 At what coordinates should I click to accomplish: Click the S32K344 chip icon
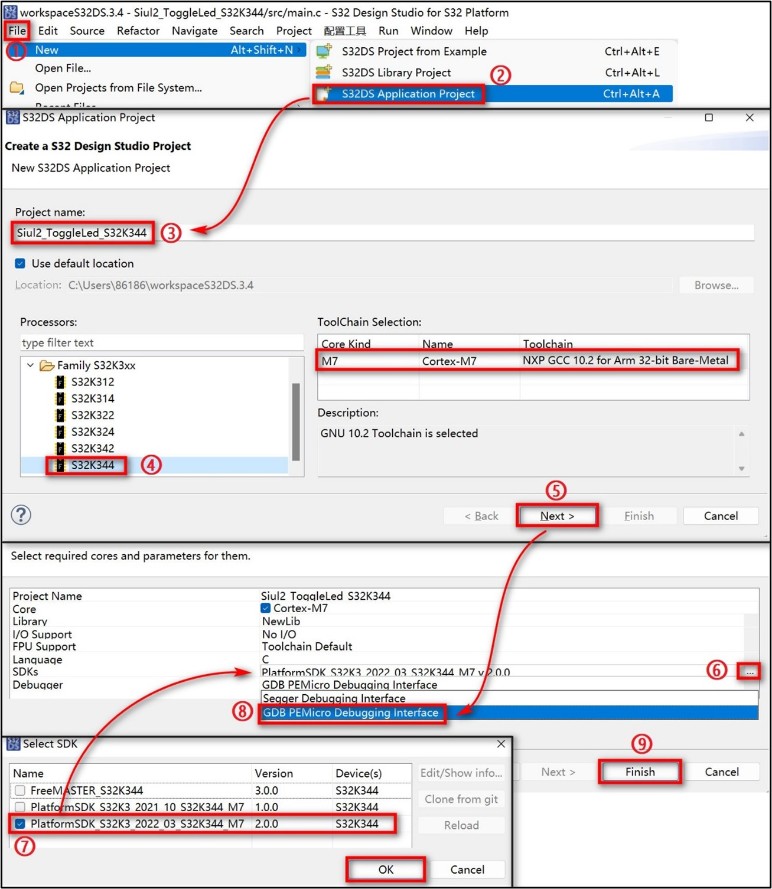tap(60, 465)
